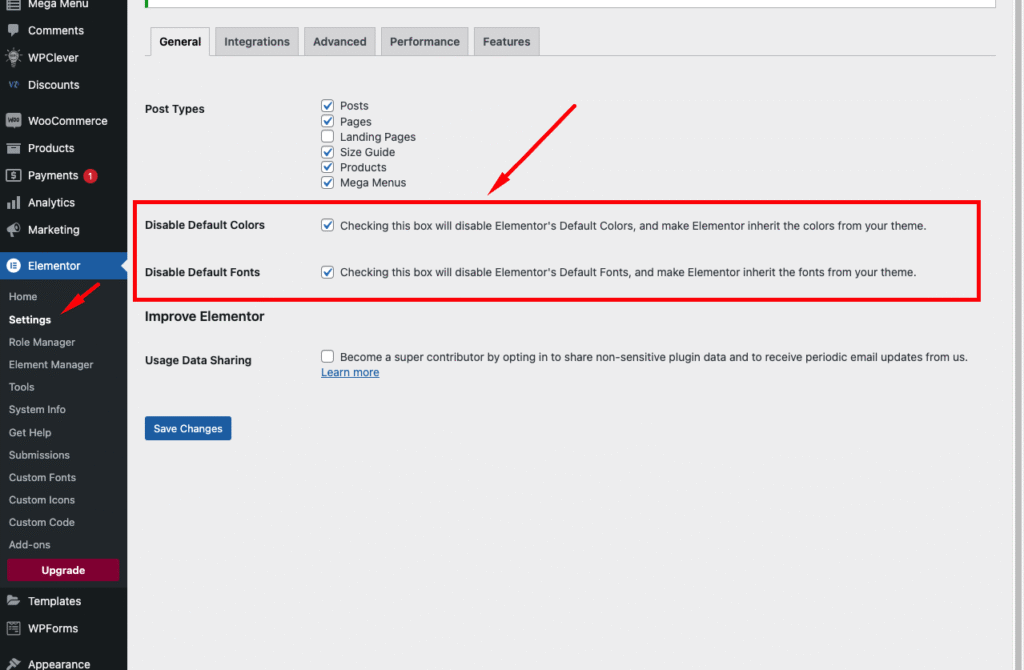Click the Analytics bar chart icon
This screenshot has height=670, width=1024.
13,203
